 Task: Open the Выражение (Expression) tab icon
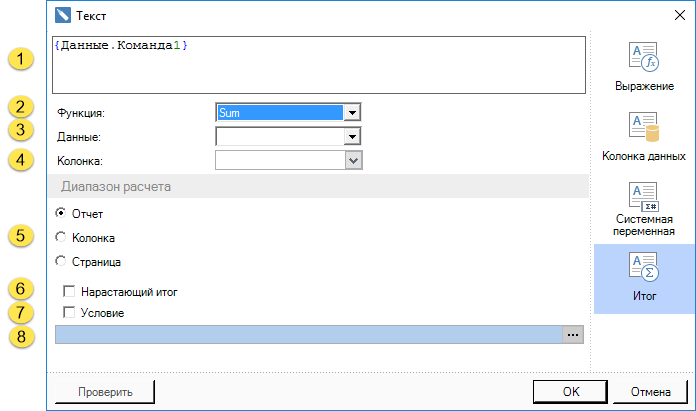643,59
